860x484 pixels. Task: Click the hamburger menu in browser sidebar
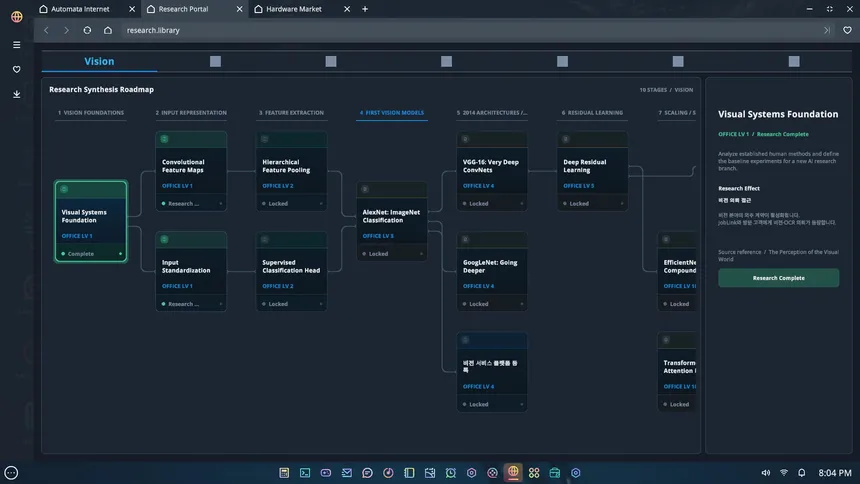tap(16, 44)
